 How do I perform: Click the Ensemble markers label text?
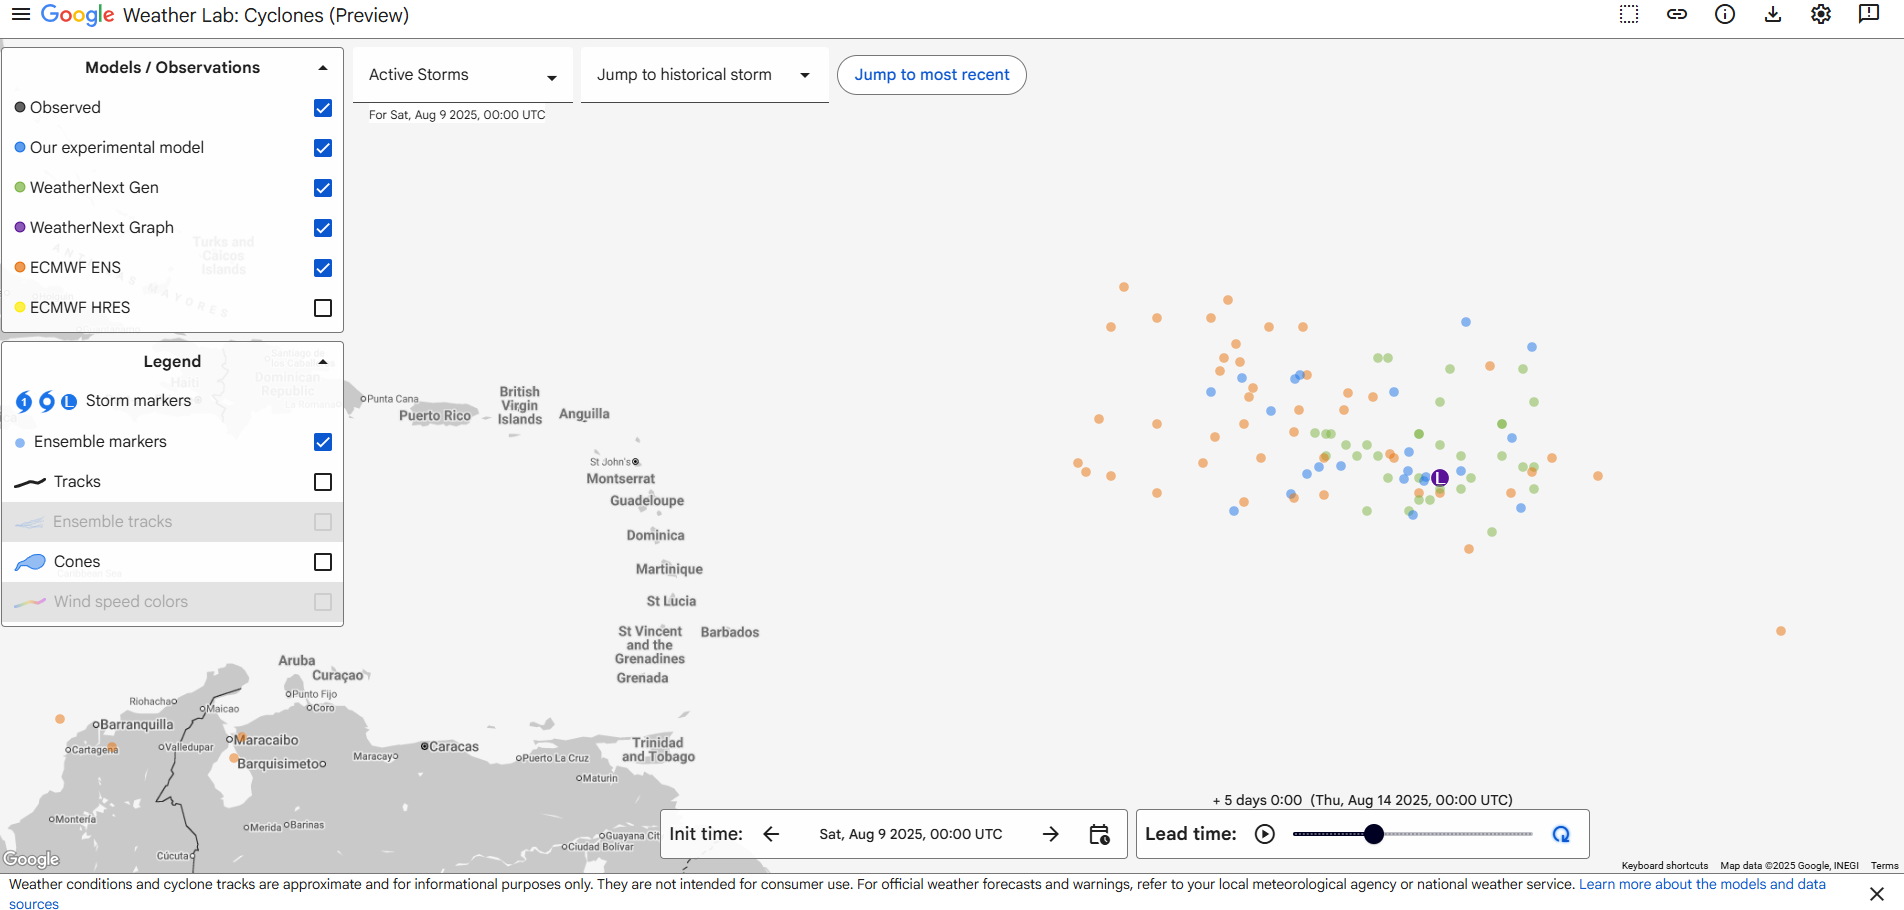(100, 441)
